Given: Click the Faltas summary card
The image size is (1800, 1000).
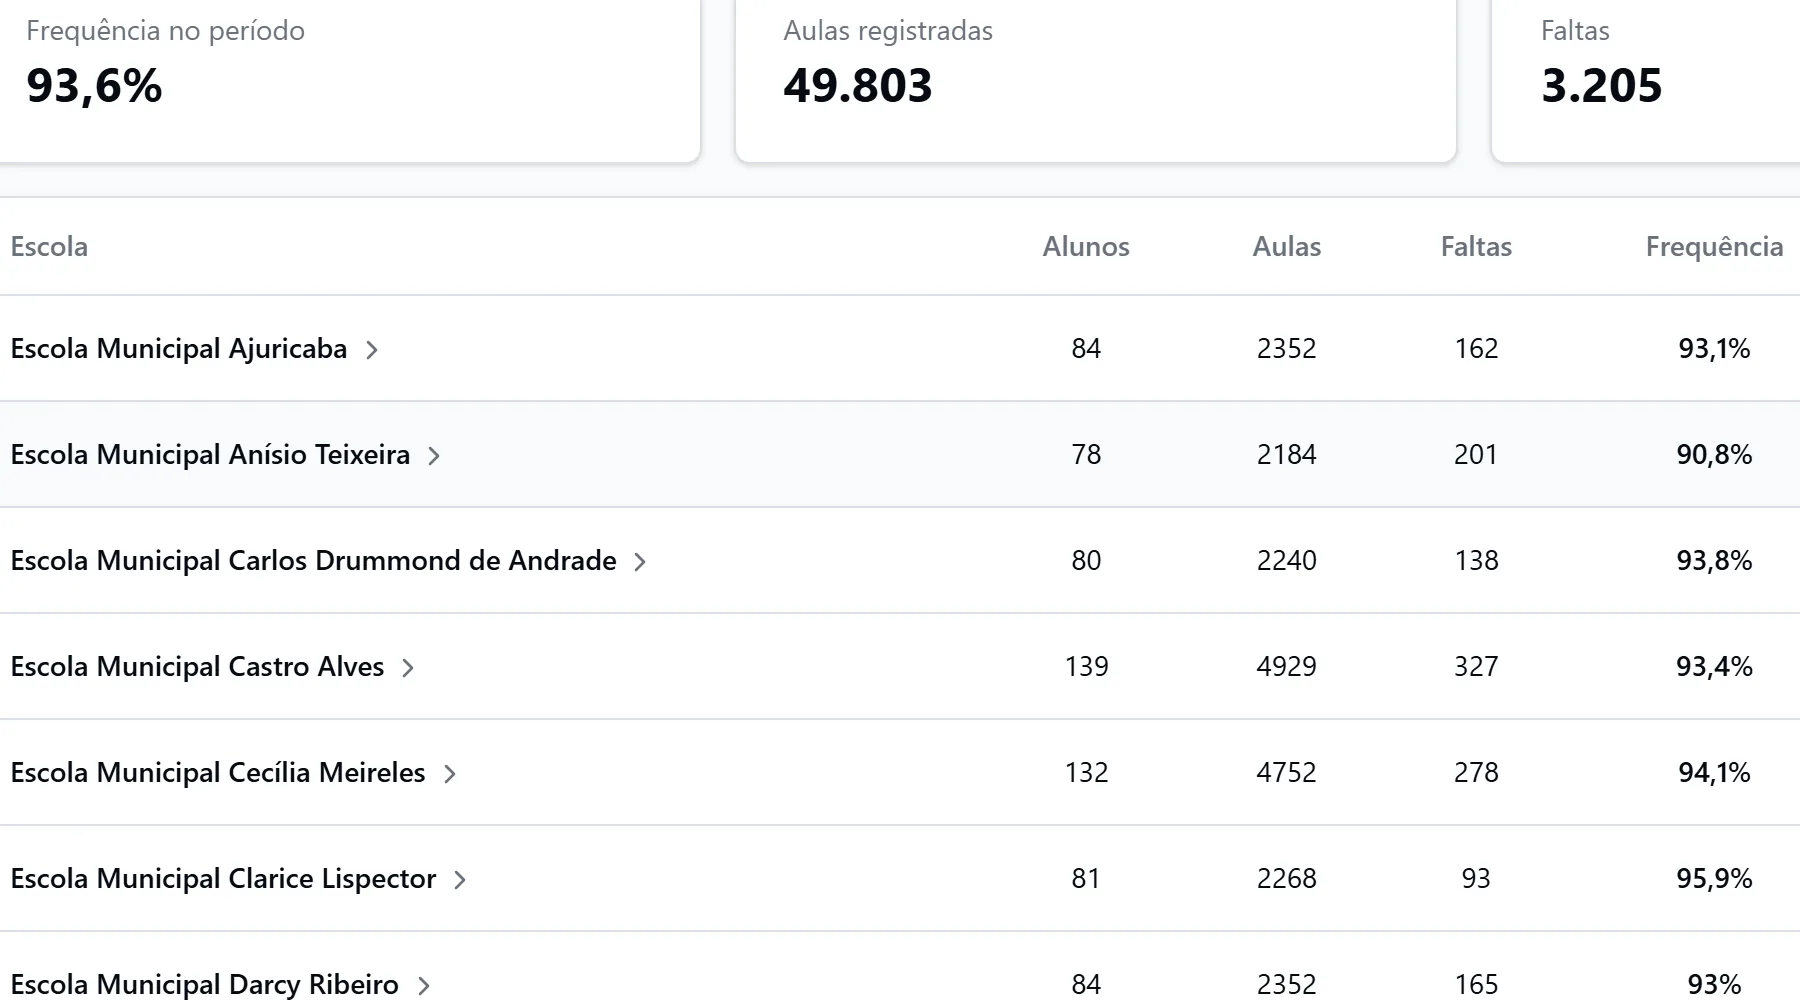Looking at the screenshot, I should (x=1646, y=80).
